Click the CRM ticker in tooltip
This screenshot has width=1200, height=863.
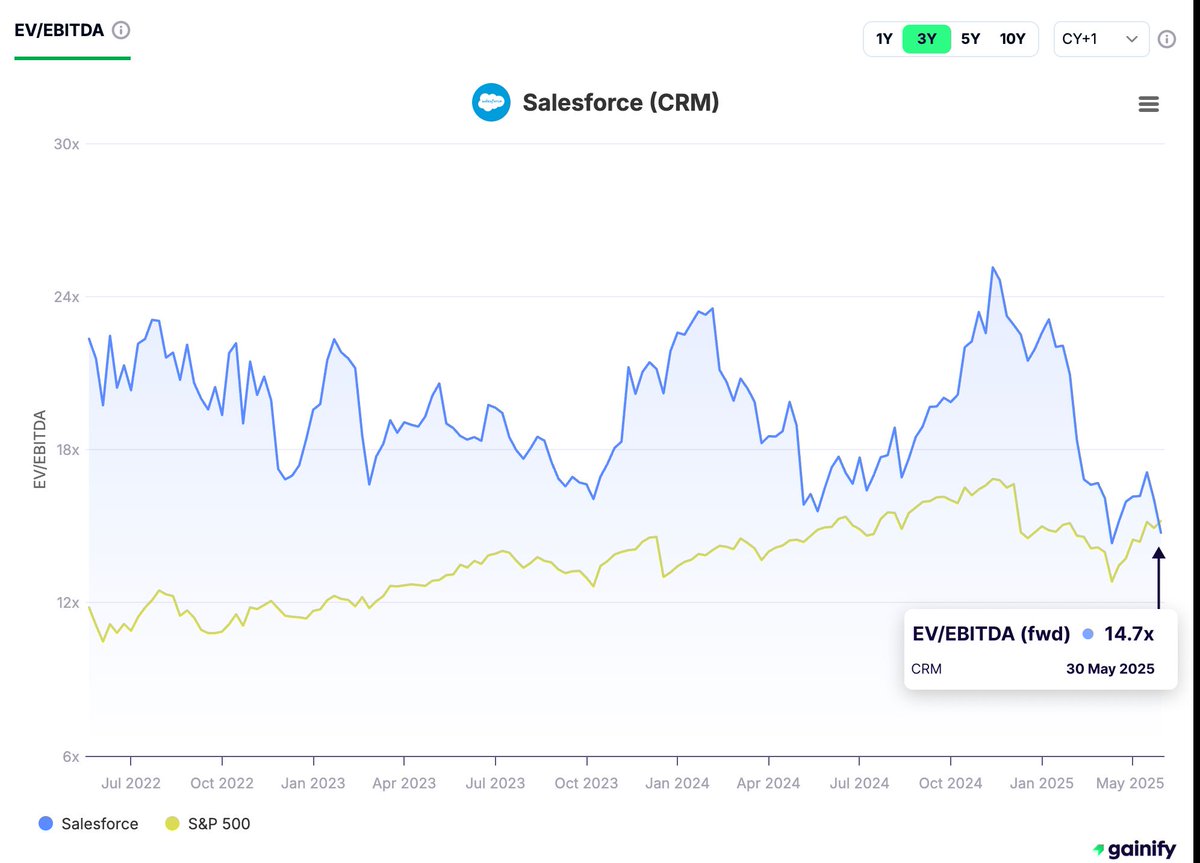(927, 668)
